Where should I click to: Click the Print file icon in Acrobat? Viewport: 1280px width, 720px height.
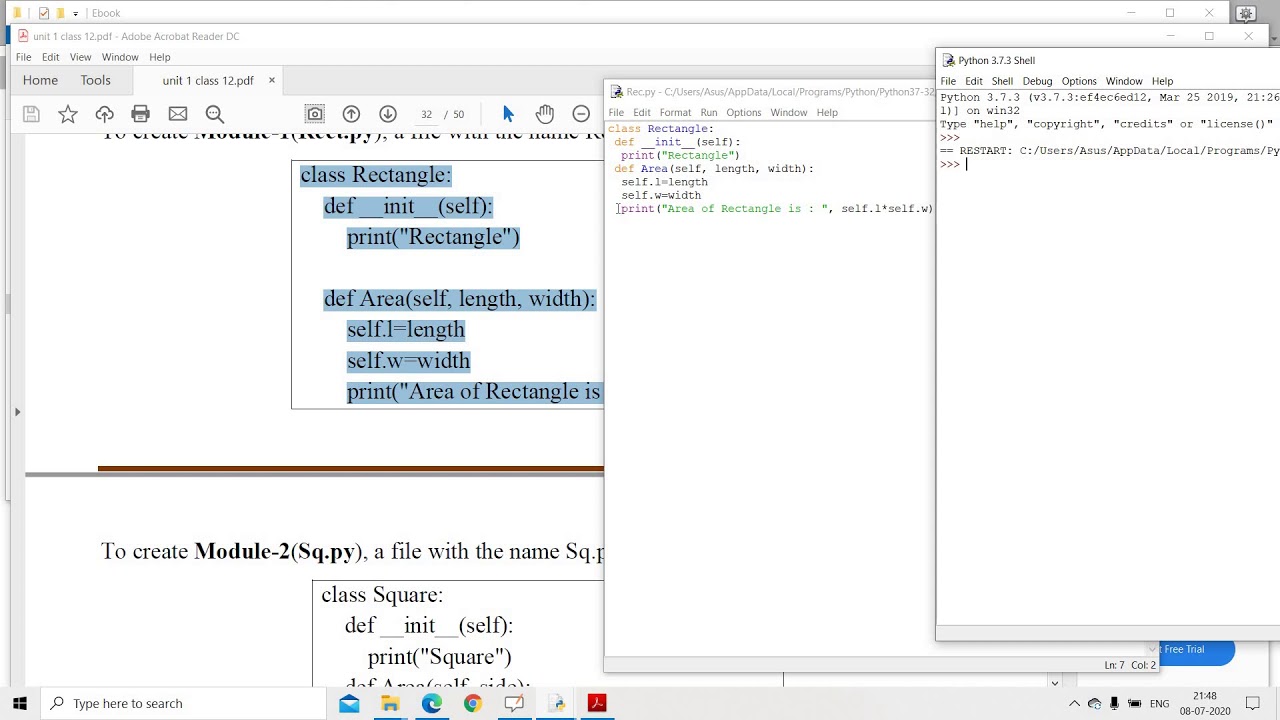pyautogui.click(x=141, y=114)
